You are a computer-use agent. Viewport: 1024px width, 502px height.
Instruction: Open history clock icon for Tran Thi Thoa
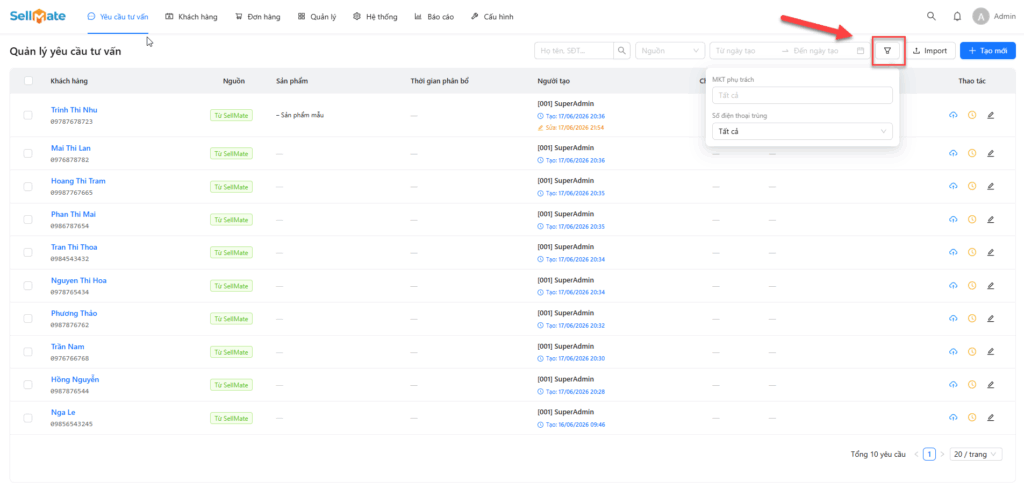coord(972,252)
